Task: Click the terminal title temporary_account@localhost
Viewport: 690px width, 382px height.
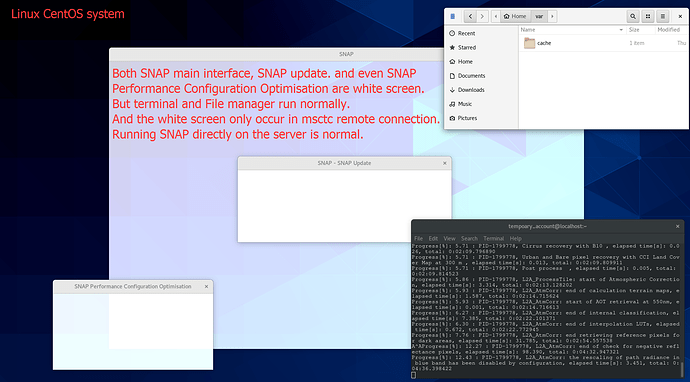Action: click(547, 227)
